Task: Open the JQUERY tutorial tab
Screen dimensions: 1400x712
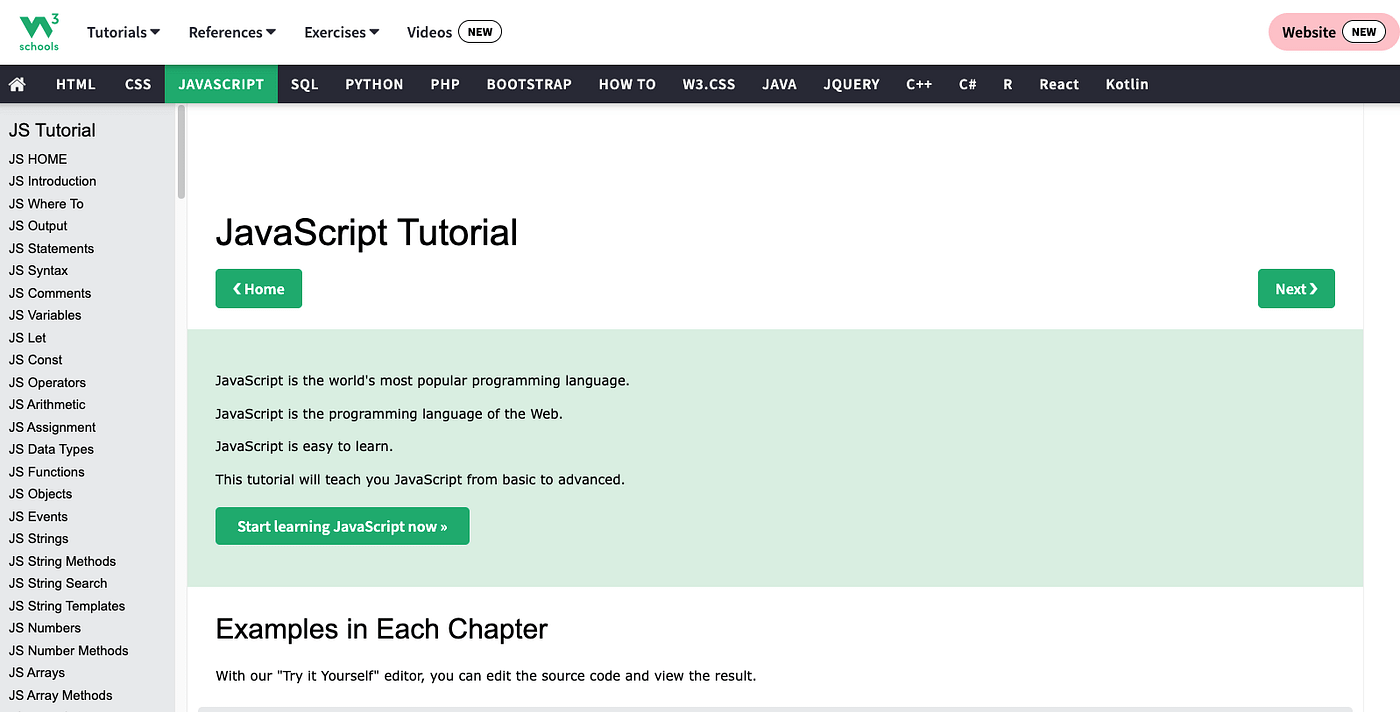Action: coord(851,84)
